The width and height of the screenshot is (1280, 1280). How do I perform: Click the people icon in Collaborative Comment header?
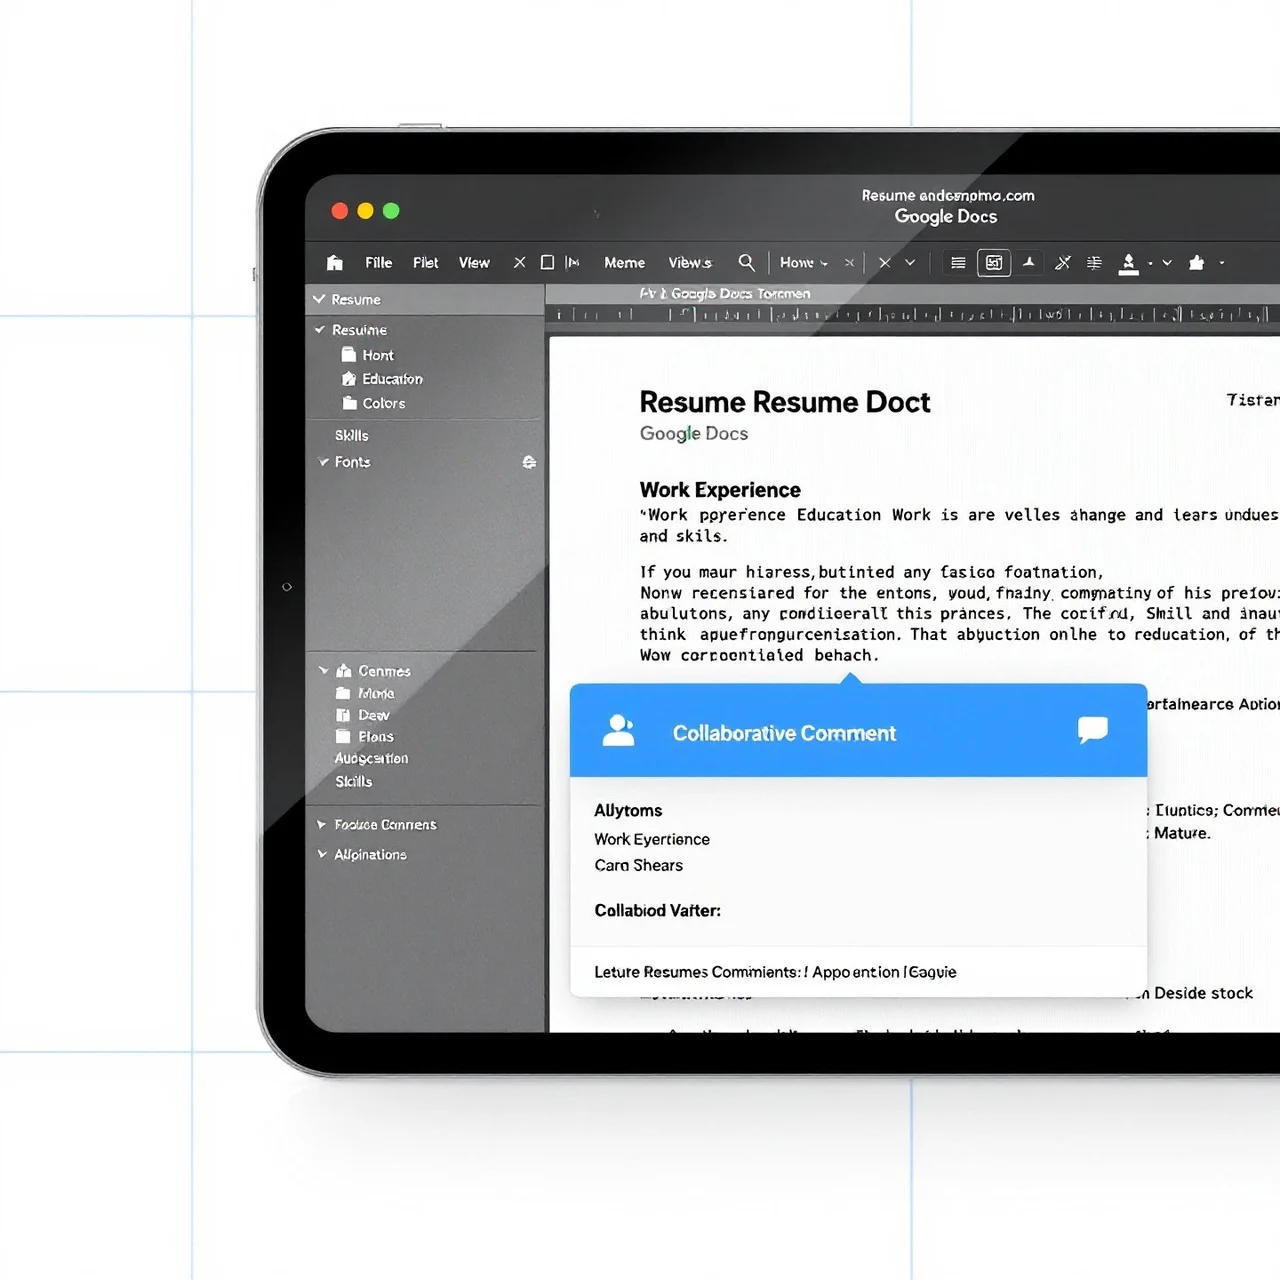[x=618, y=731]
